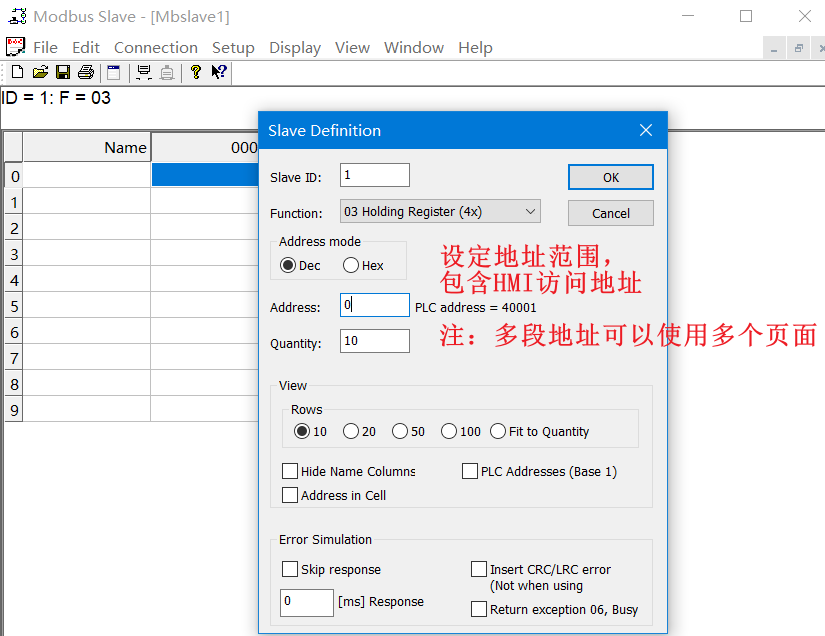The width and height of the screenshot is (825, 636).
Task: Click row header 5 in the table
Action: pyautogui.click(x=14, y=306)
